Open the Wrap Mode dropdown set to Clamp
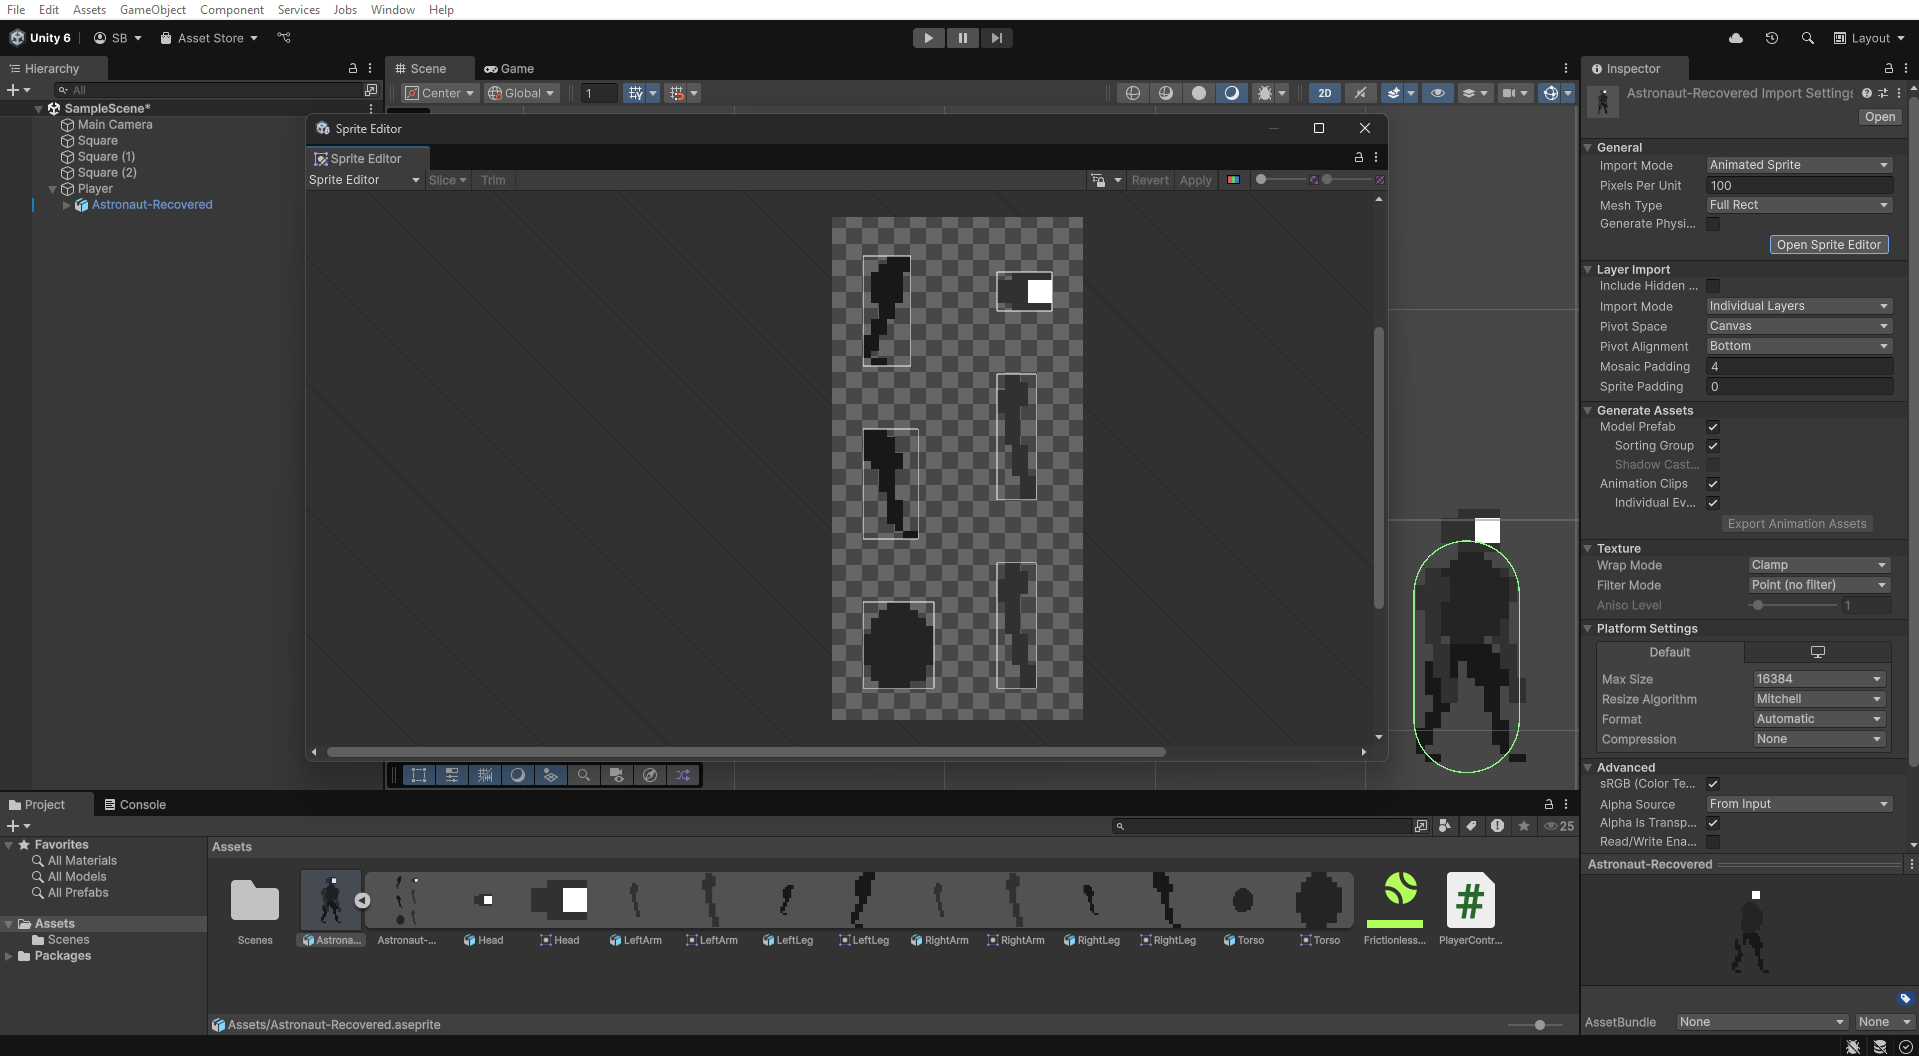1919x1056 pixels. point(1819,565)
